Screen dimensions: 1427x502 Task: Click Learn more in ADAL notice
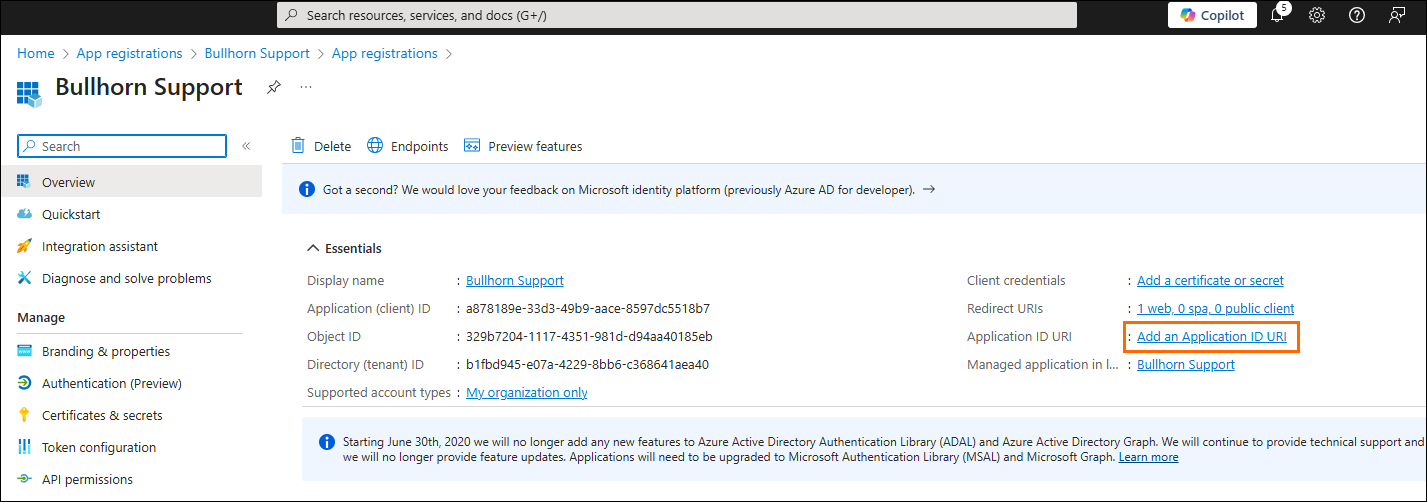tap(1148, 457)
